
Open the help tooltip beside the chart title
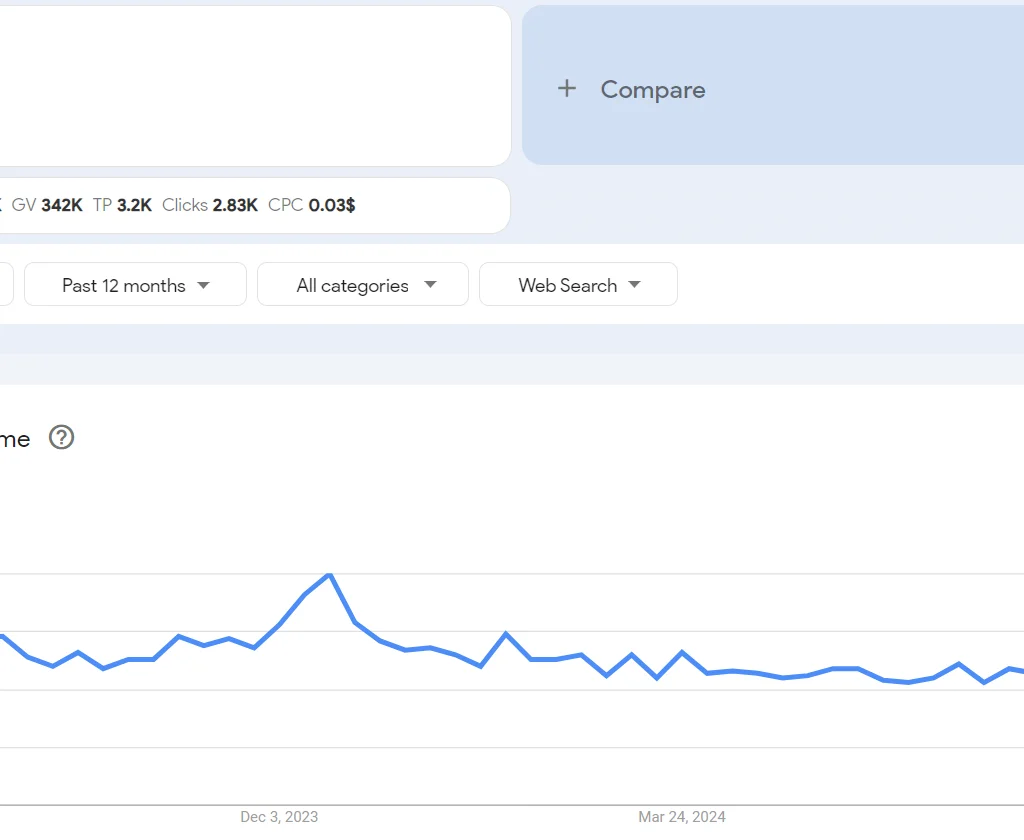coord(61,438)
